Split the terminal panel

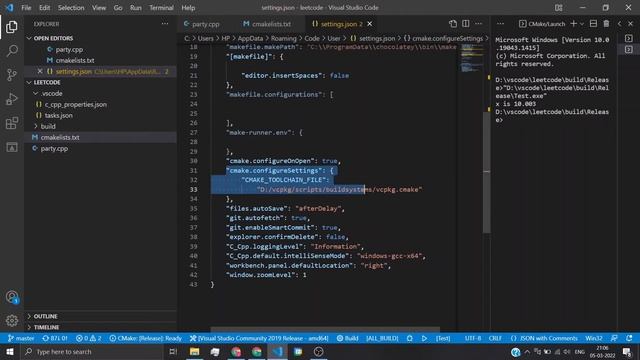(593, 24)
